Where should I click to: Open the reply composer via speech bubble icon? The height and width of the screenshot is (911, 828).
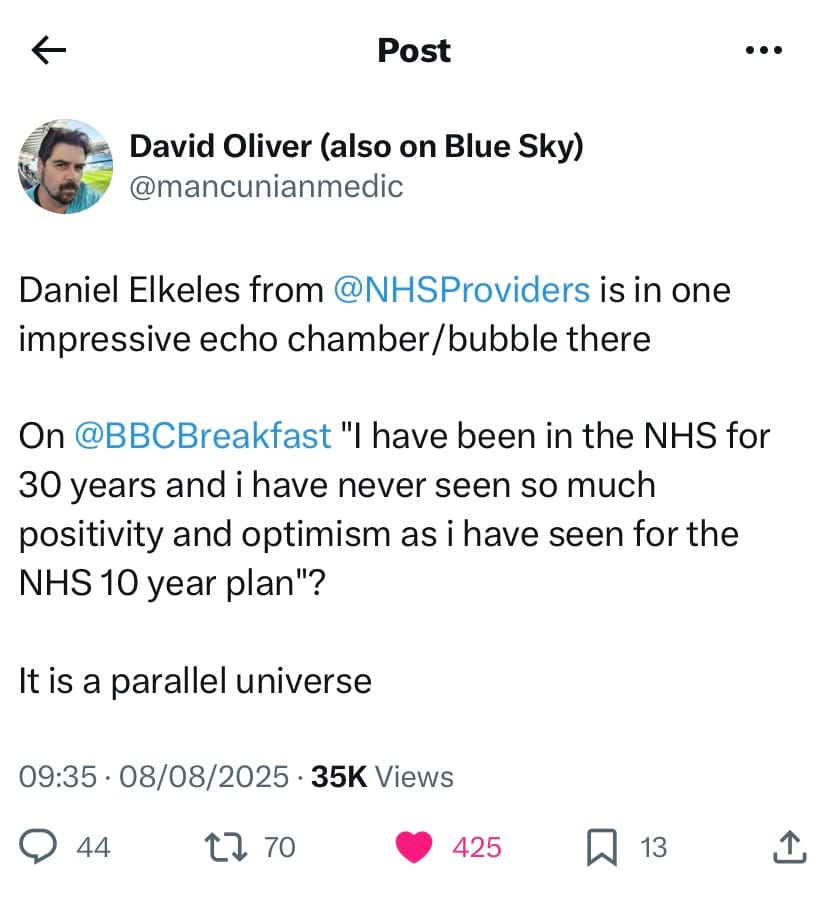click(x=40, y=847)
